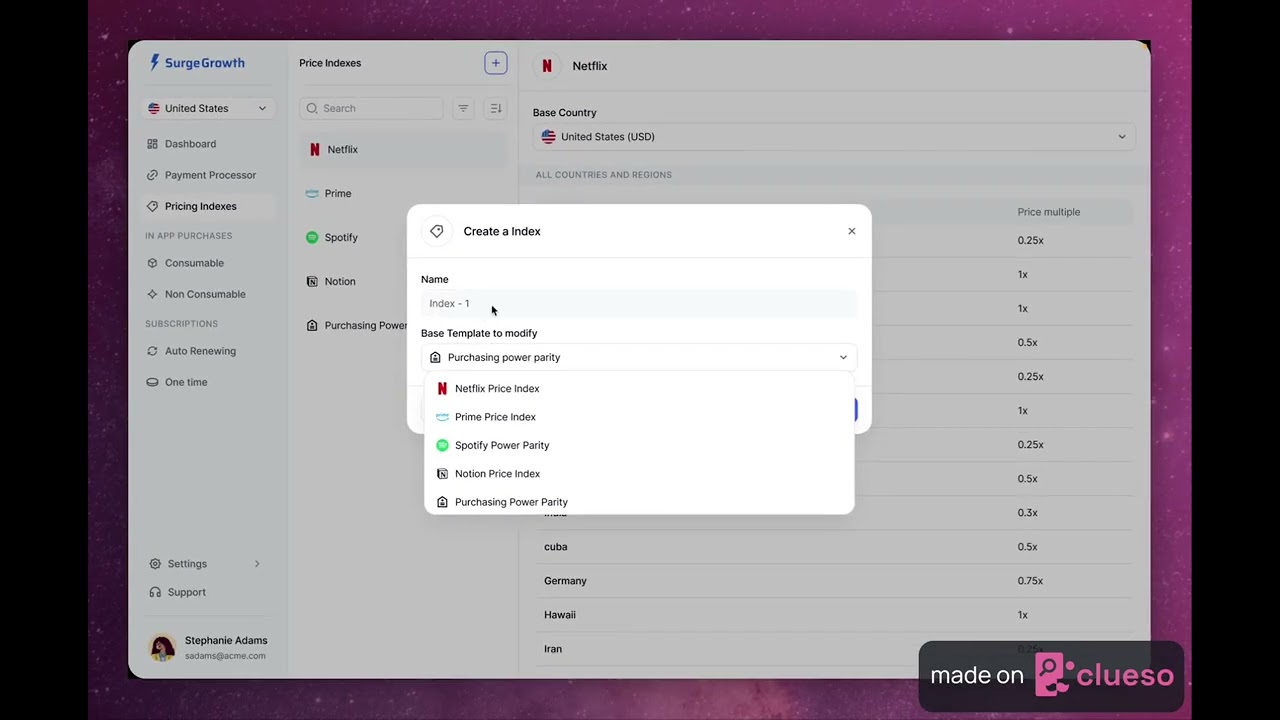Image resolution: width=1280 pixels, height=720 pixels.
Task: Add a new price index with plus button
Action: pyautogui.click(x=495, y=63)
